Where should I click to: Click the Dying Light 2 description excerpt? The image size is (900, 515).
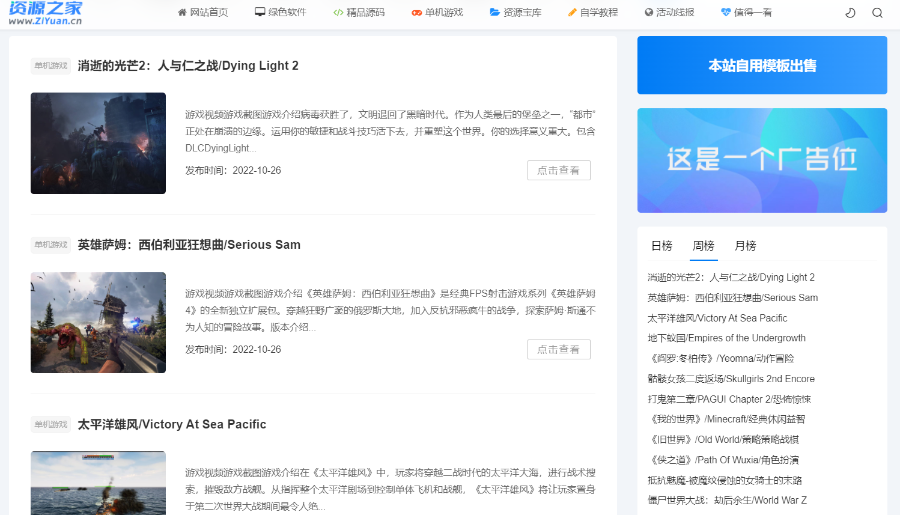coord(390,131)
